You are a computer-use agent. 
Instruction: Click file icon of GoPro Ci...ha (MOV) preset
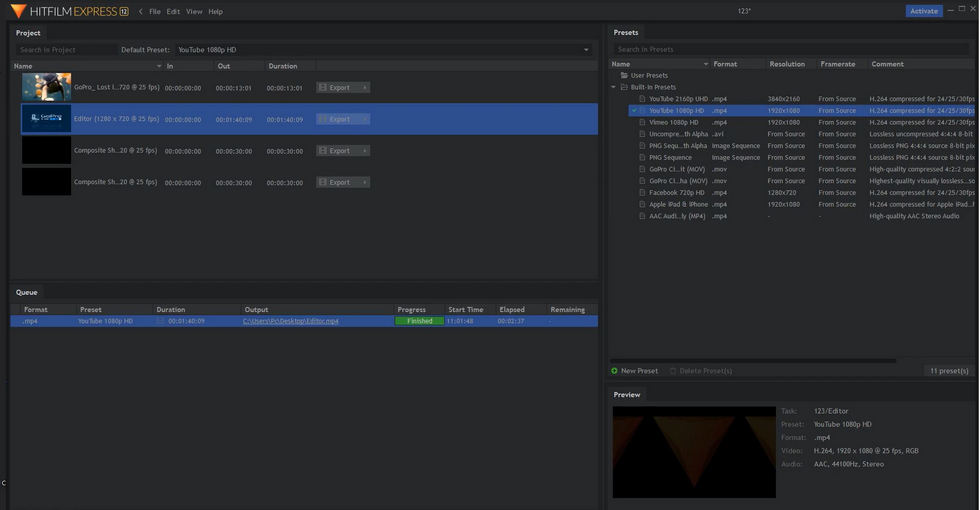click(642, 181)
